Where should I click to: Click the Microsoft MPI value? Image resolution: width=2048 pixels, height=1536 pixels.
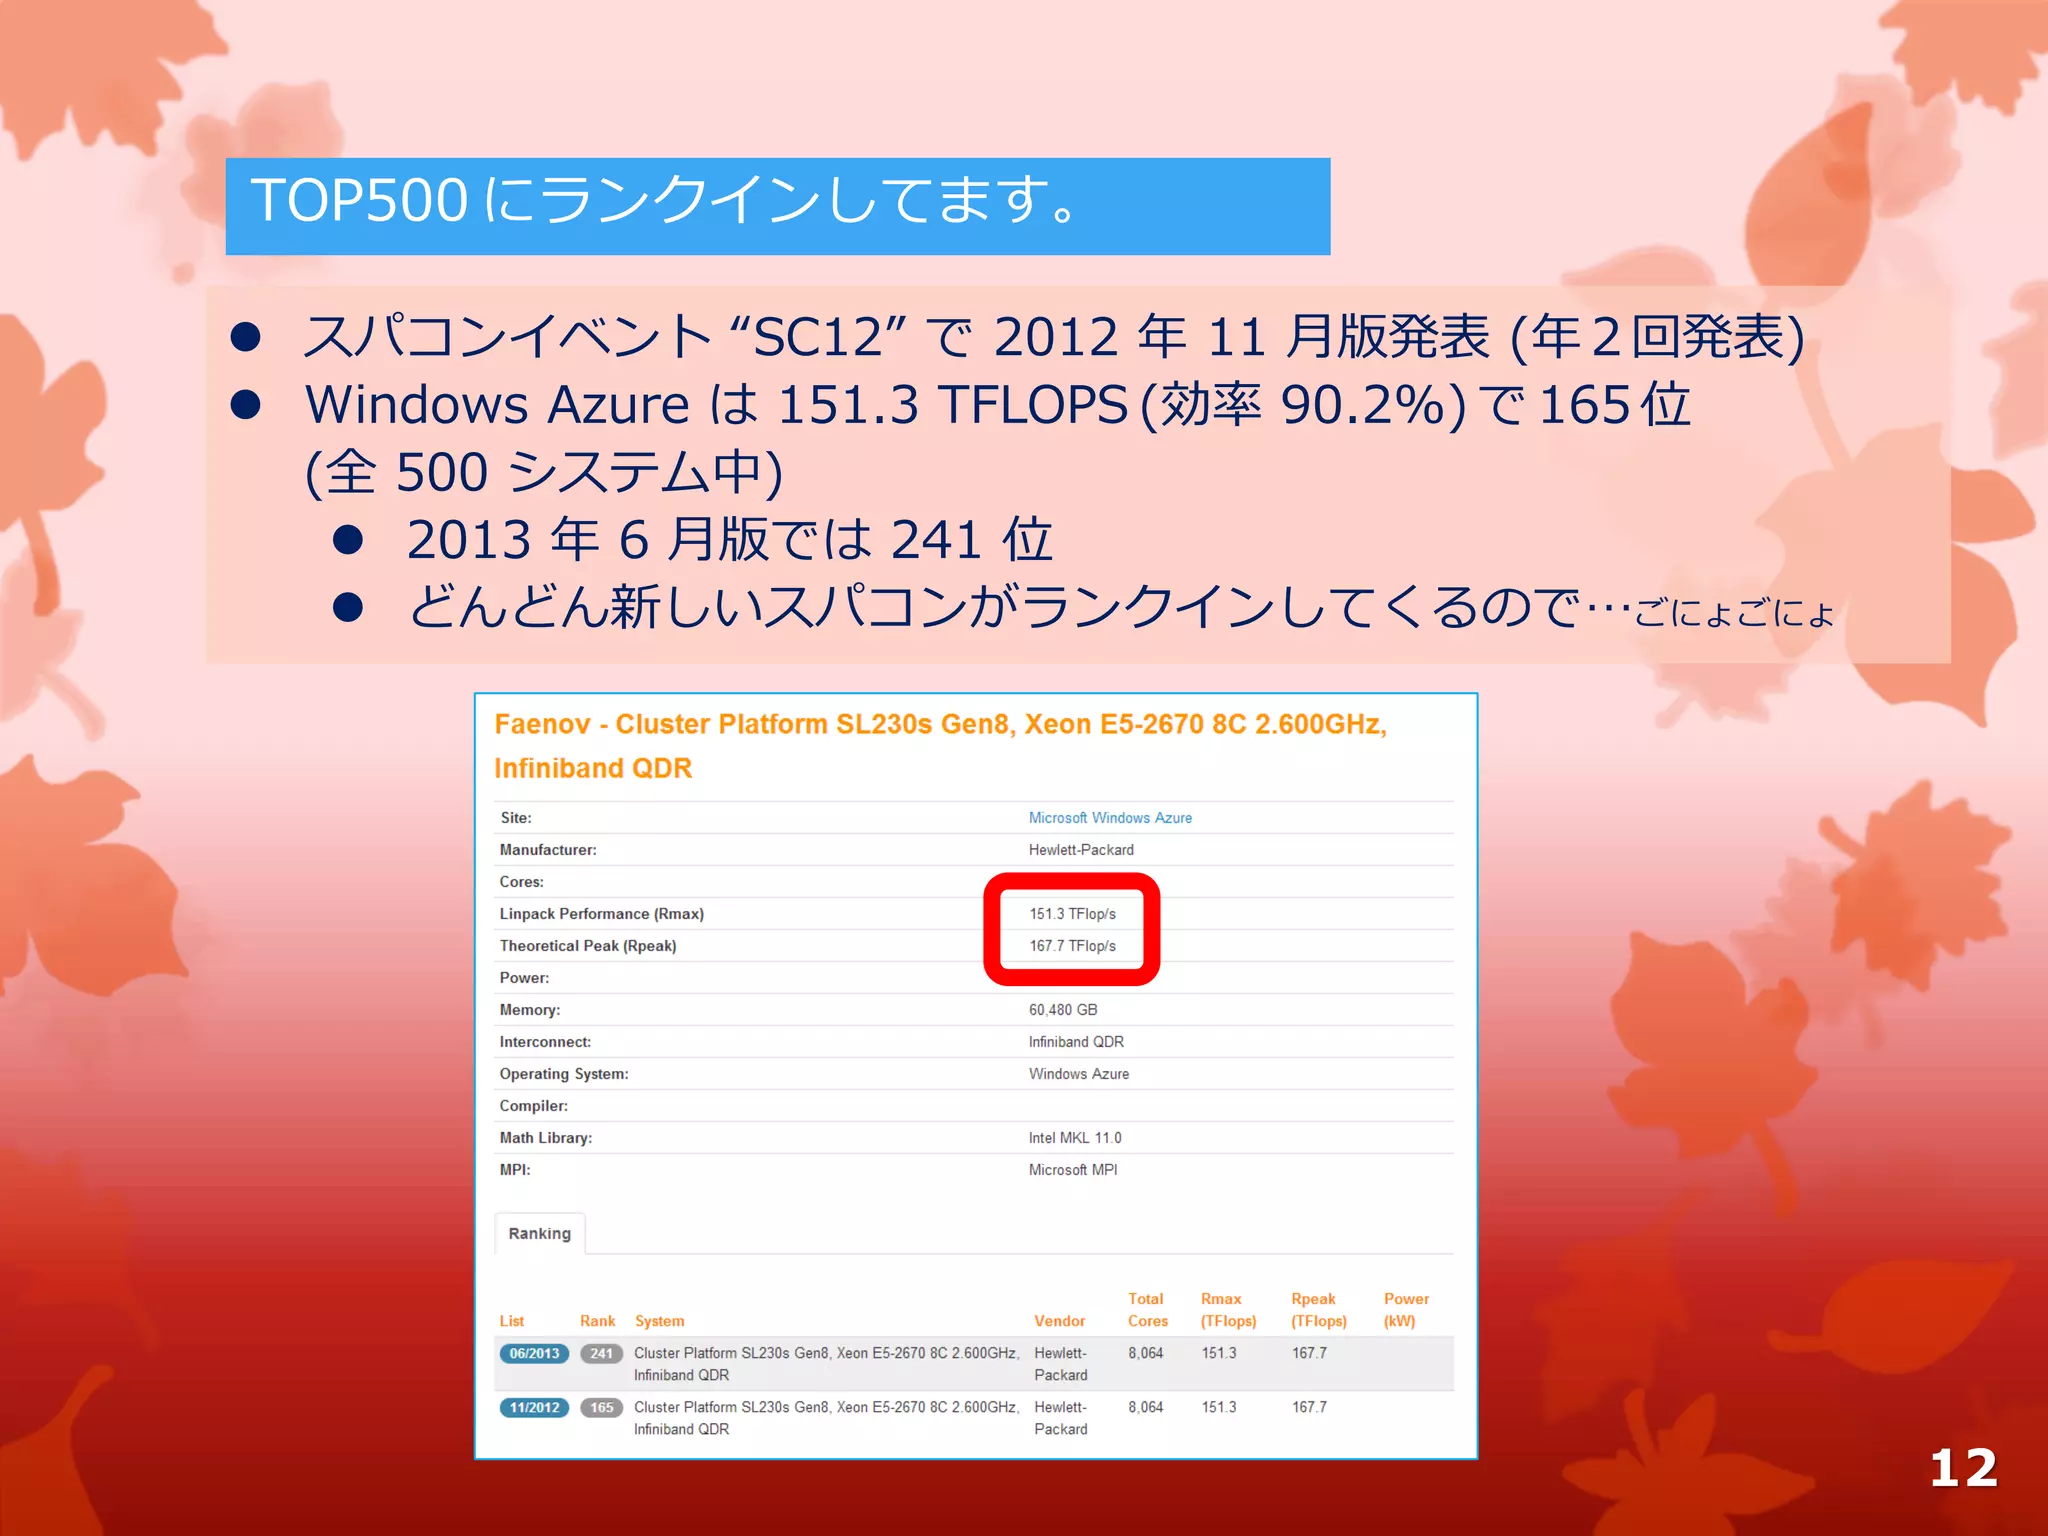coord(1073,1170)
